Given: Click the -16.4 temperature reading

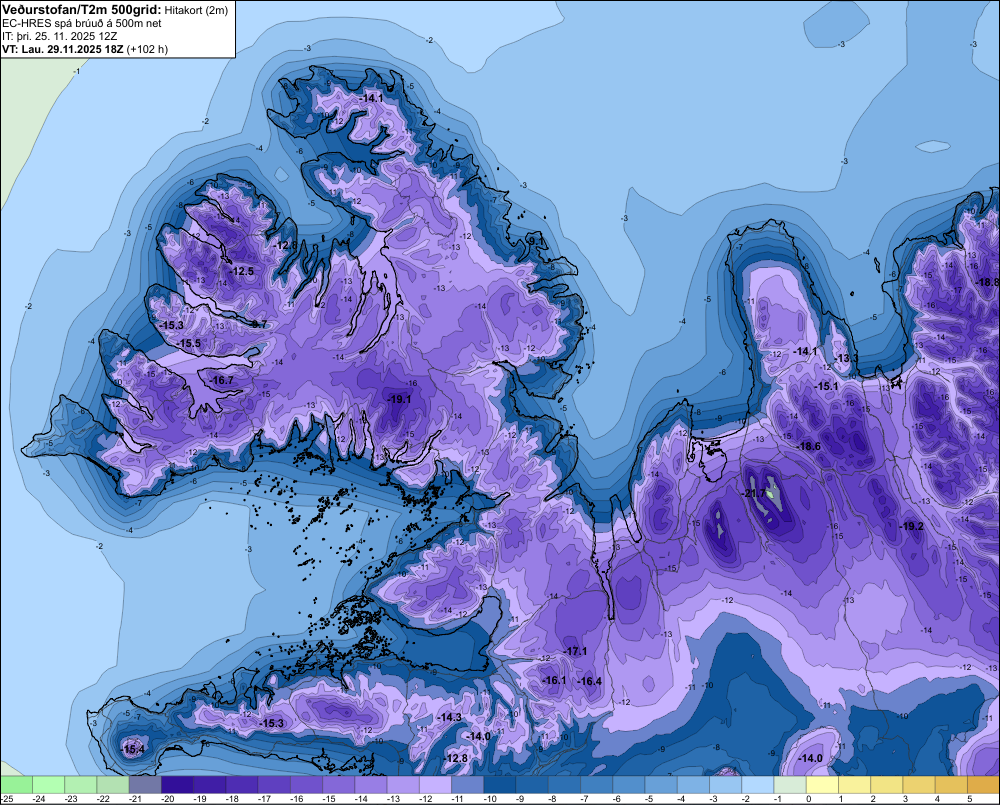Looking at the screenshot, I should 589,681.
